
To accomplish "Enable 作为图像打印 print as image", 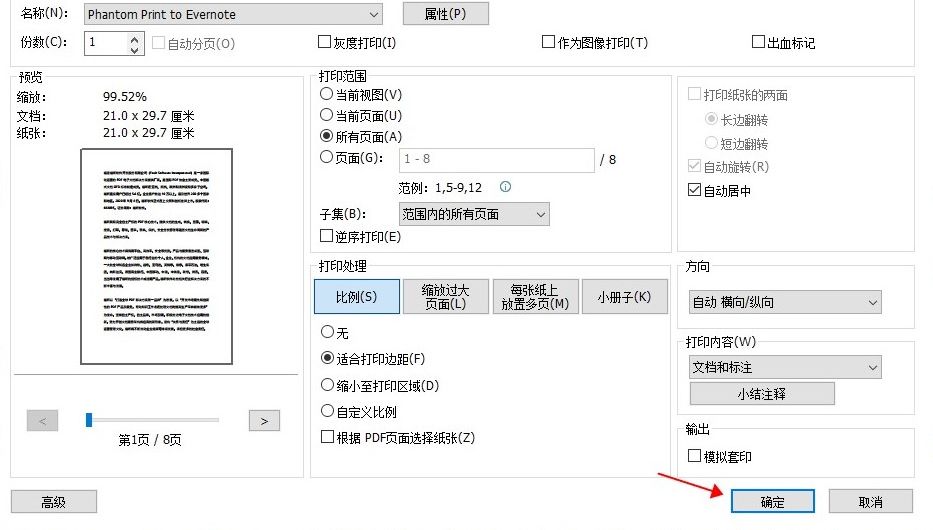I will (548, 42).
